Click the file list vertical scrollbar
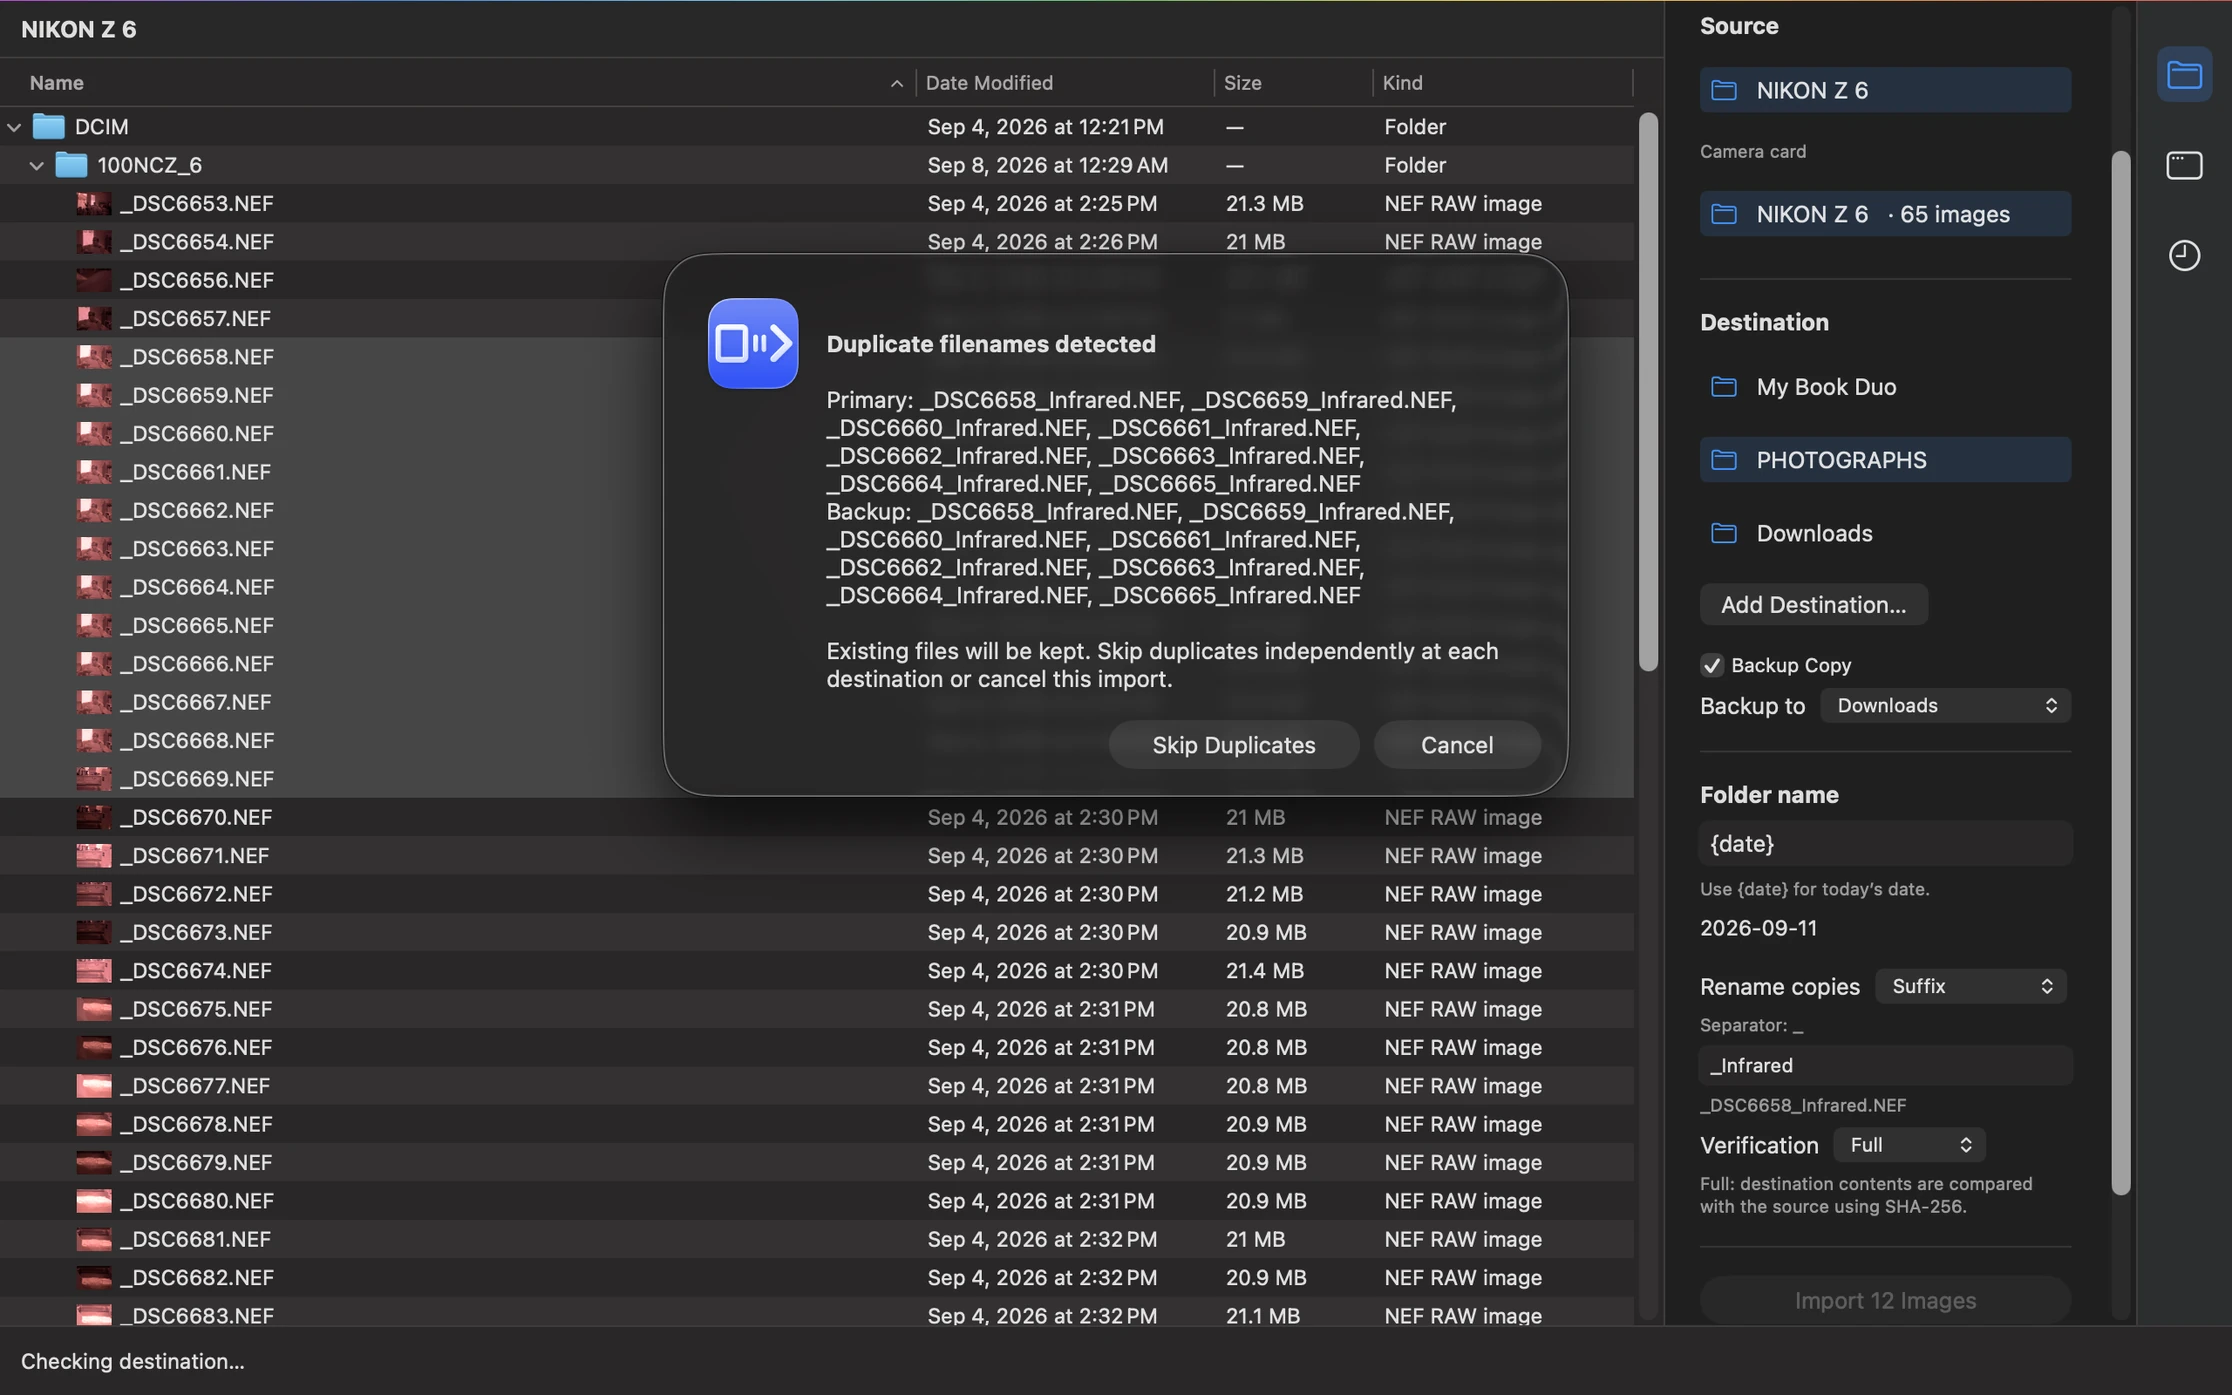The height and width of the screenshot is (1395, 2232). (1648, 390)
